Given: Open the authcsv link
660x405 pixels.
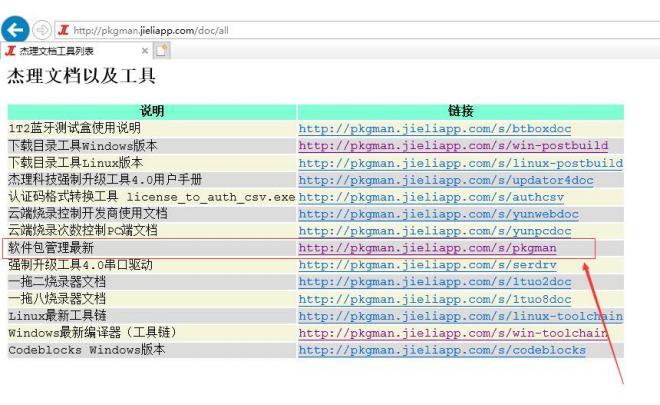Looking at the screenshot, I should [x=431, y=197].
